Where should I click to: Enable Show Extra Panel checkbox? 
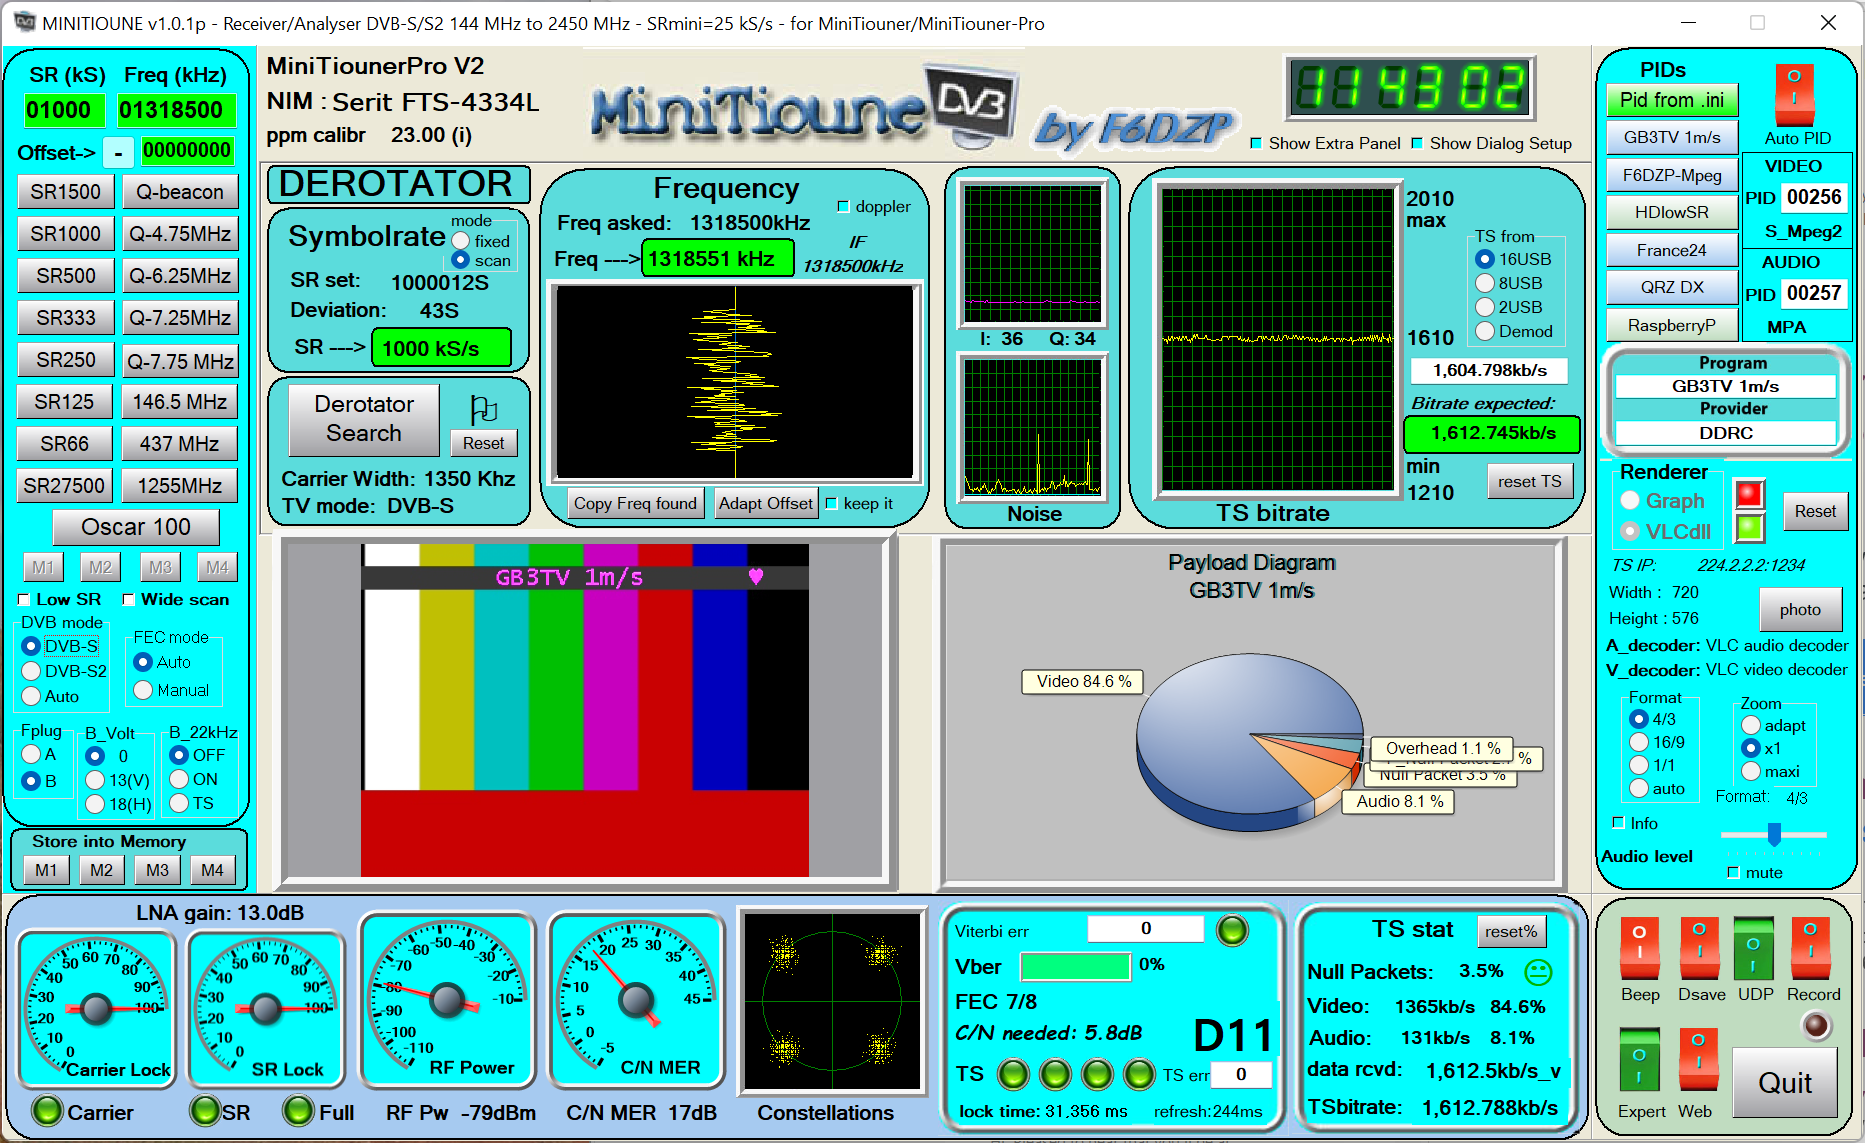pyautogui.click(x=1256, y=144)
